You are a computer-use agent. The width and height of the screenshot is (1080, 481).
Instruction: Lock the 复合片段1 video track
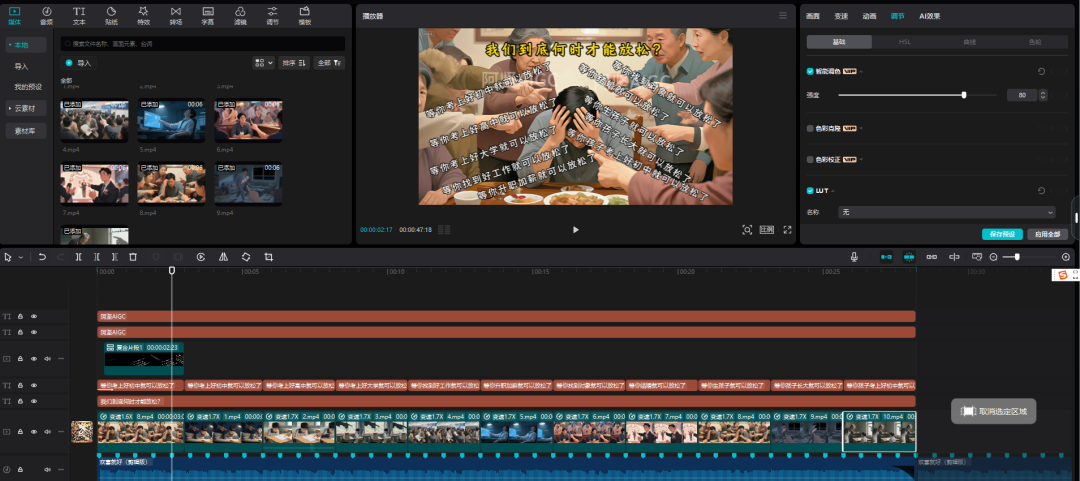tap(21, 358)
